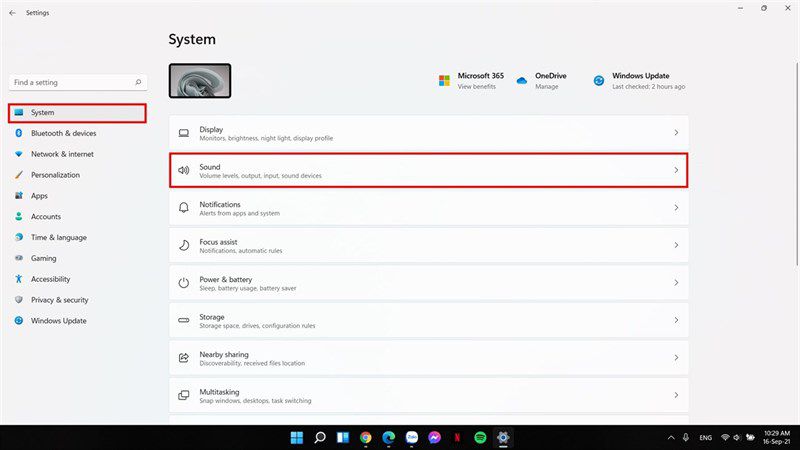Go to the Personalization section
Screen dimensions: 800x450
click(77, 175)
